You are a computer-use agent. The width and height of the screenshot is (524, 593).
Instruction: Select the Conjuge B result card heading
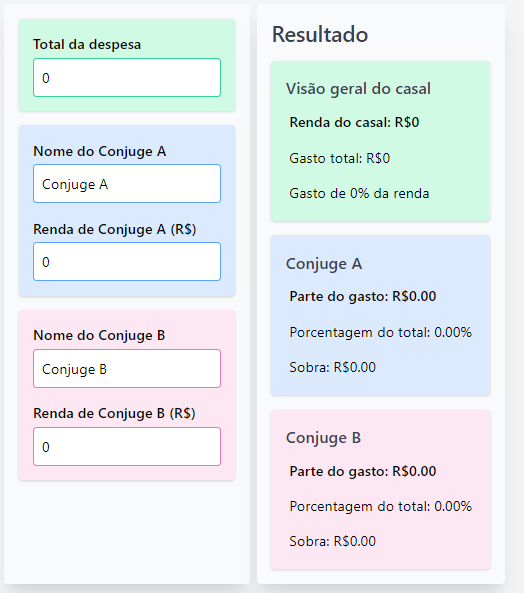(323, 438)
